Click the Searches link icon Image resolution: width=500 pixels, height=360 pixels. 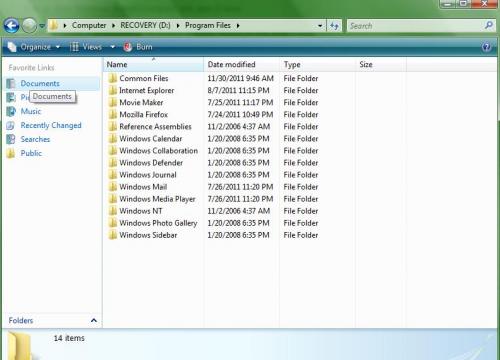point(11,139)
